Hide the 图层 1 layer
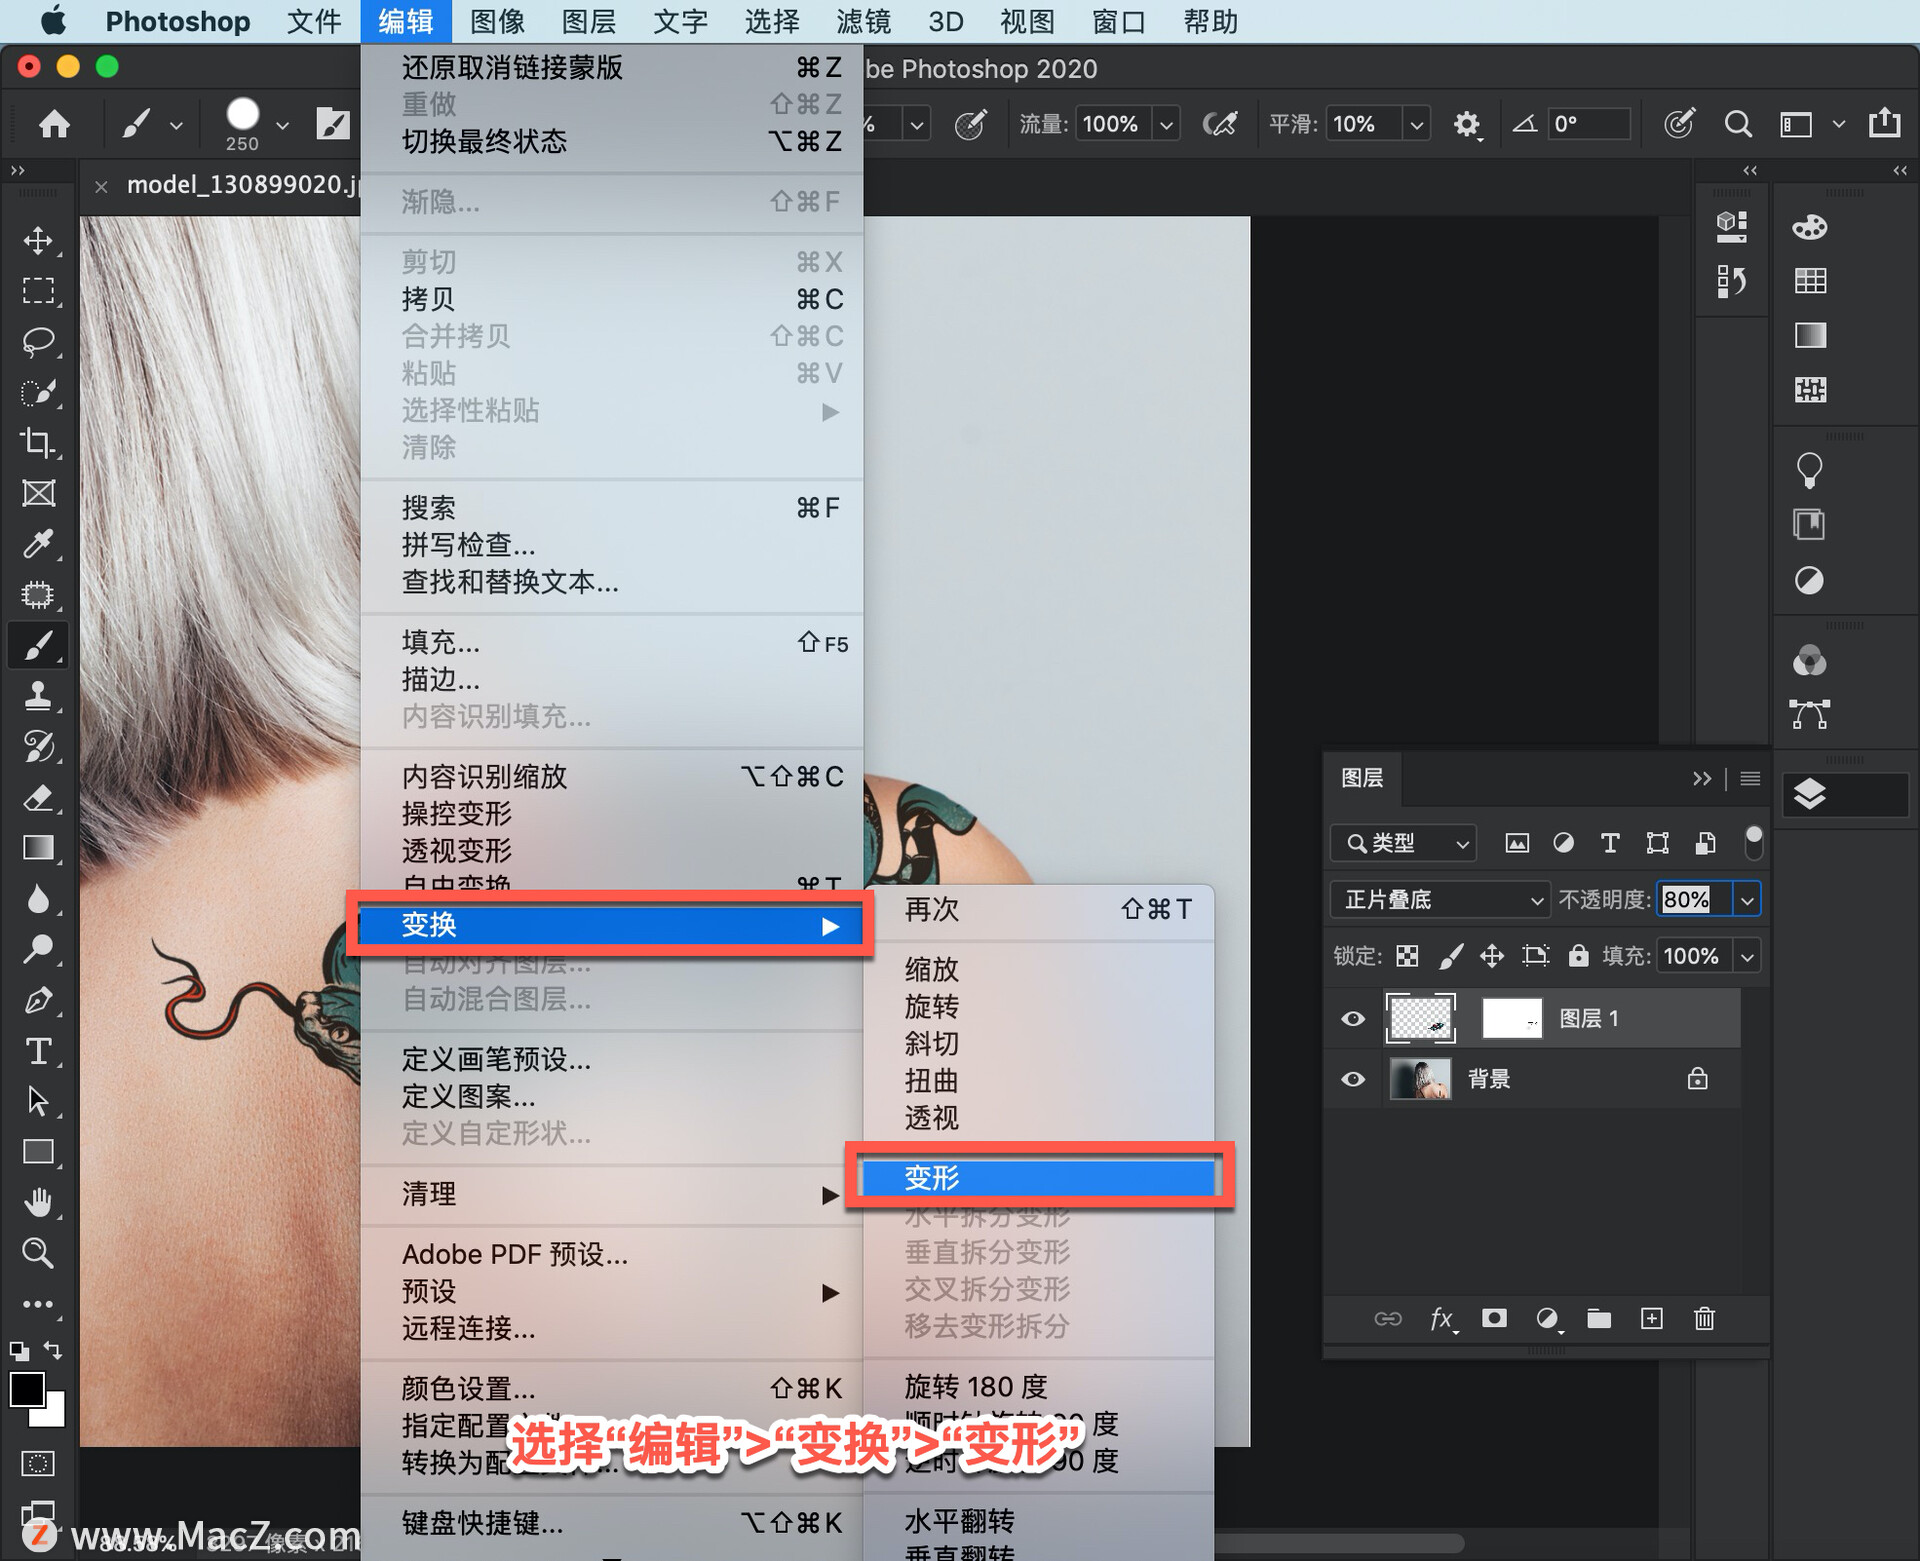 (1352, 1018)
